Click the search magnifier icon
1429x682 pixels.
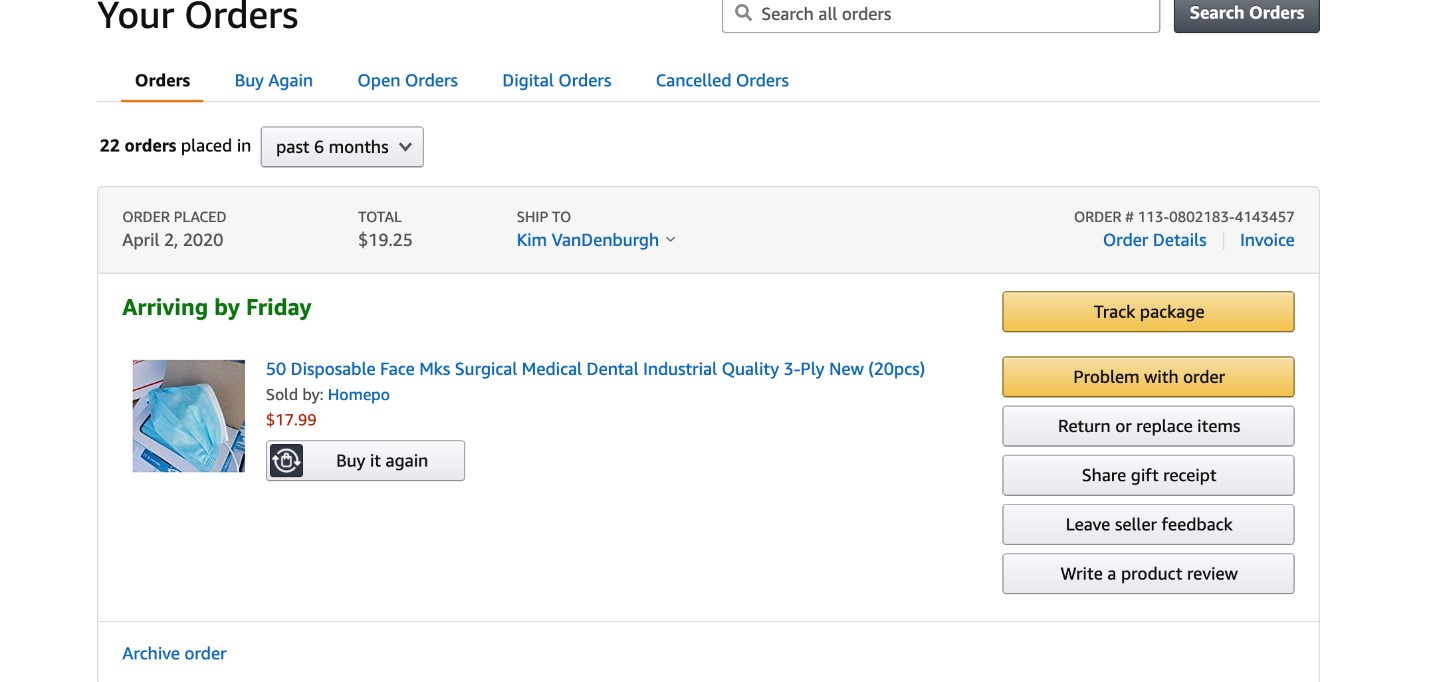coord(743,13)
